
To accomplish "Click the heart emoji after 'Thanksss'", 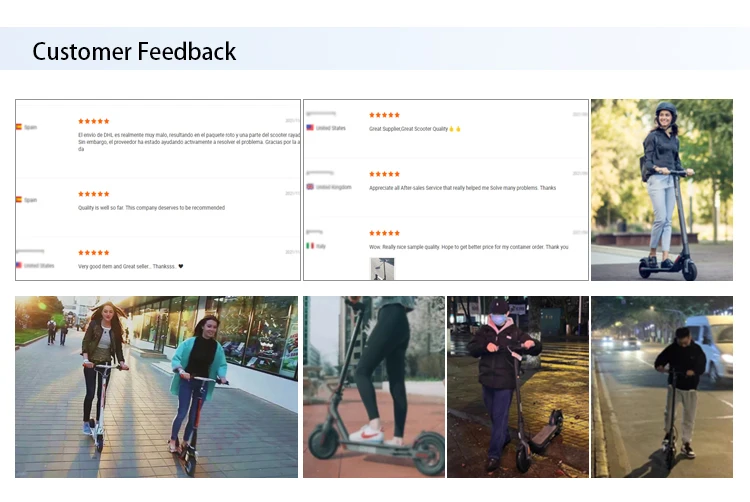I will point(181,266).
